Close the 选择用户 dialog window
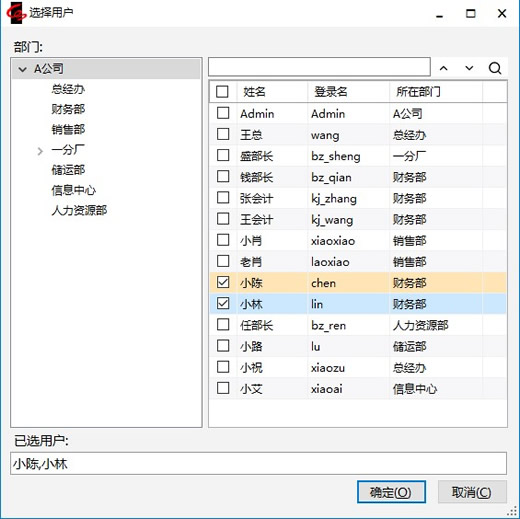The image size is (520, 519). pyautogui.click(x=502, y=13)
